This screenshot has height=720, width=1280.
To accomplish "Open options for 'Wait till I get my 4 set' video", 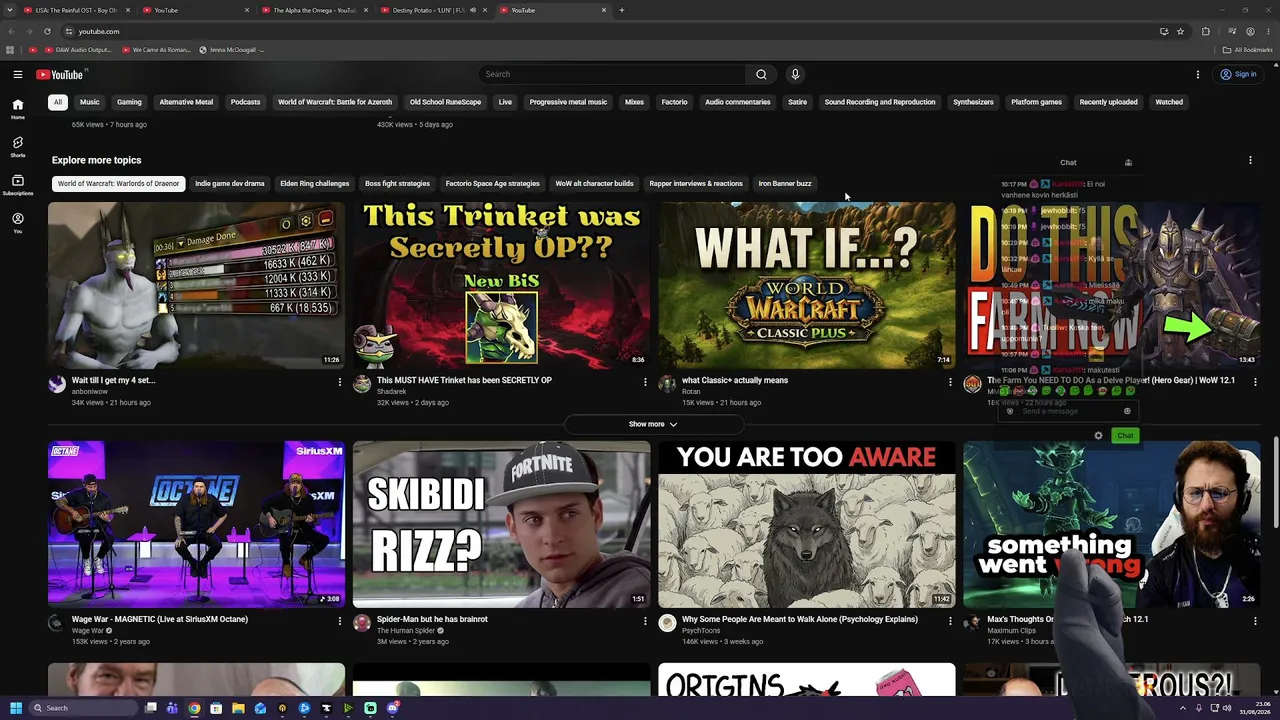I will (x=340, y=382).
